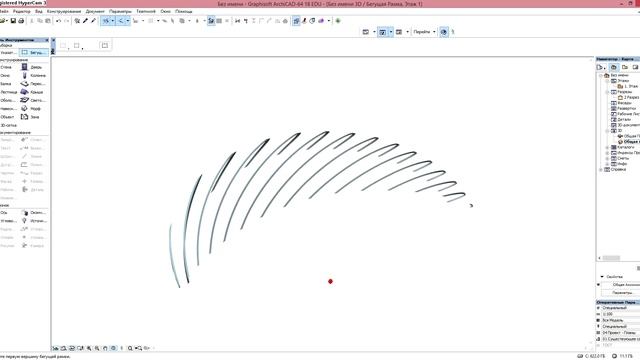The width and height of the screenshot is (640, 360).
Task: Open the angle snap dropdown arrow
Action: pos(128,21)
